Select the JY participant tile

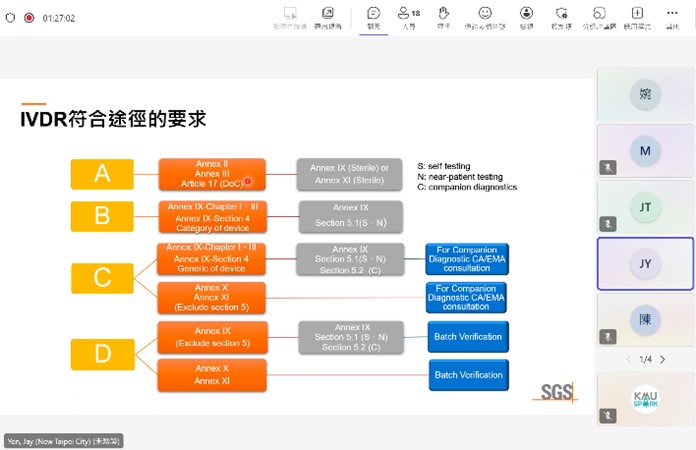click(x=645, y=263)
